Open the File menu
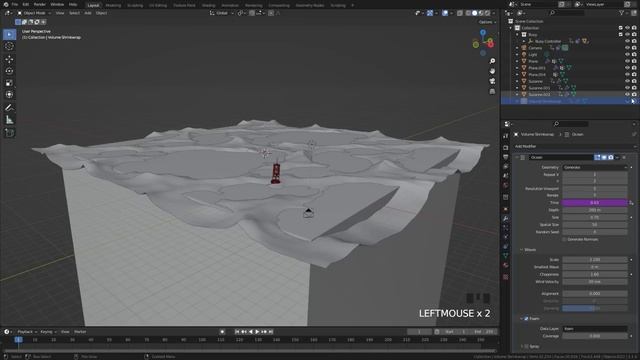 coord(15,4)
